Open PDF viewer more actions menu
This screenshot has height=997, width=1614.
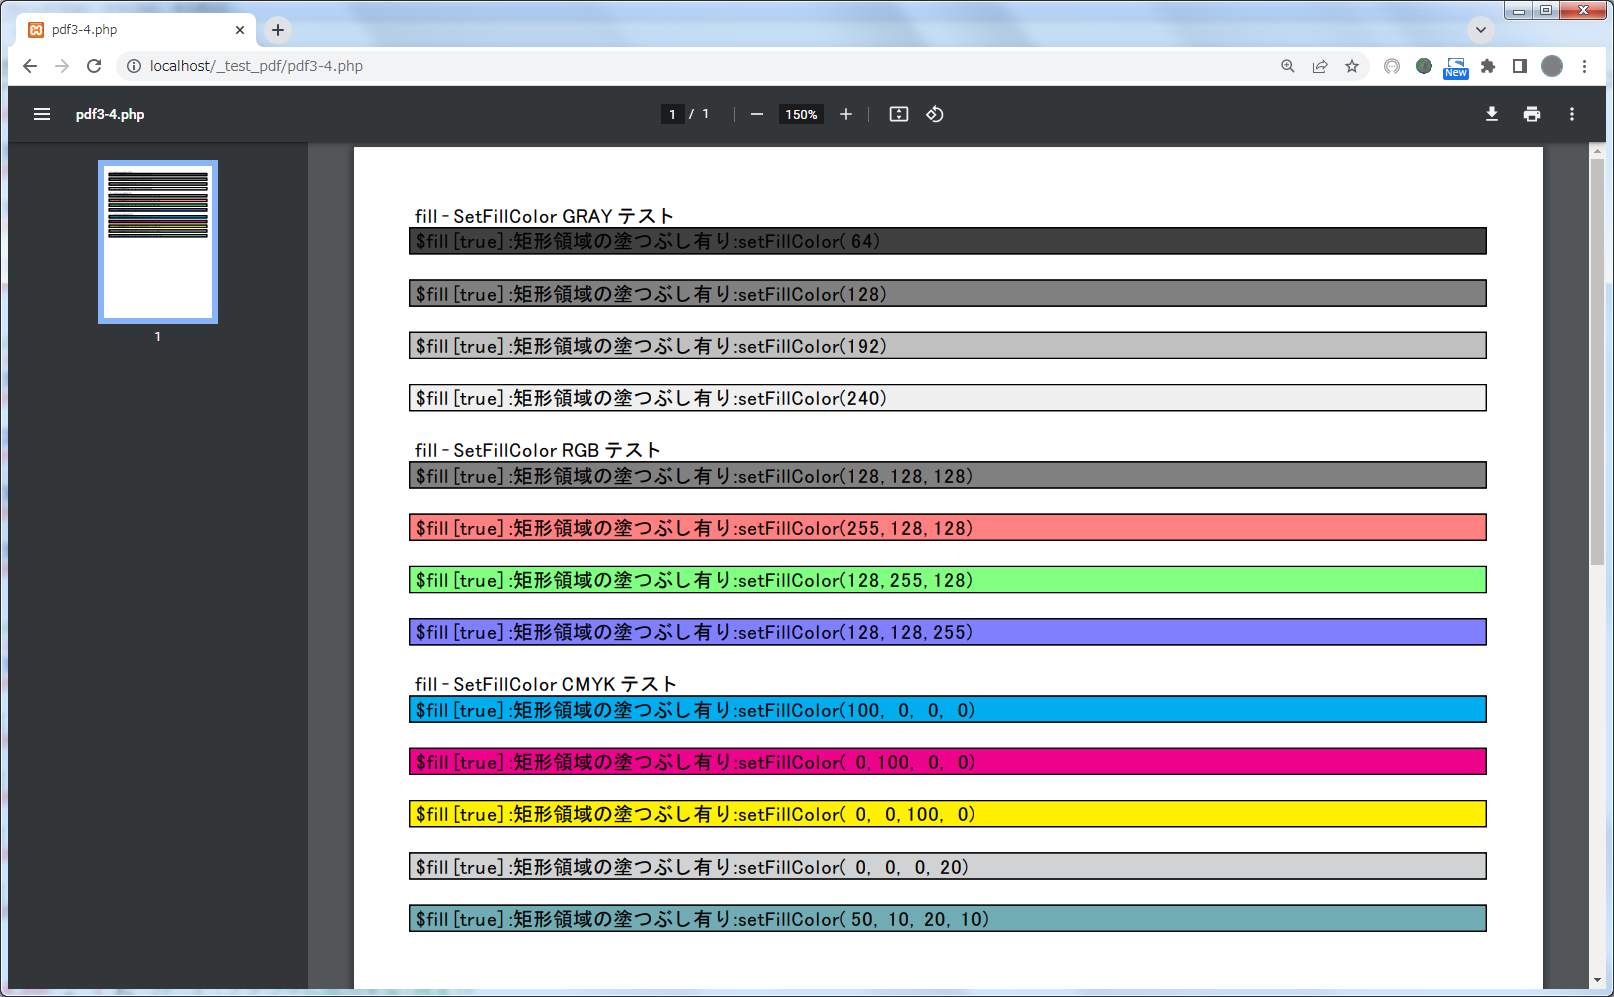point(1572,114)
